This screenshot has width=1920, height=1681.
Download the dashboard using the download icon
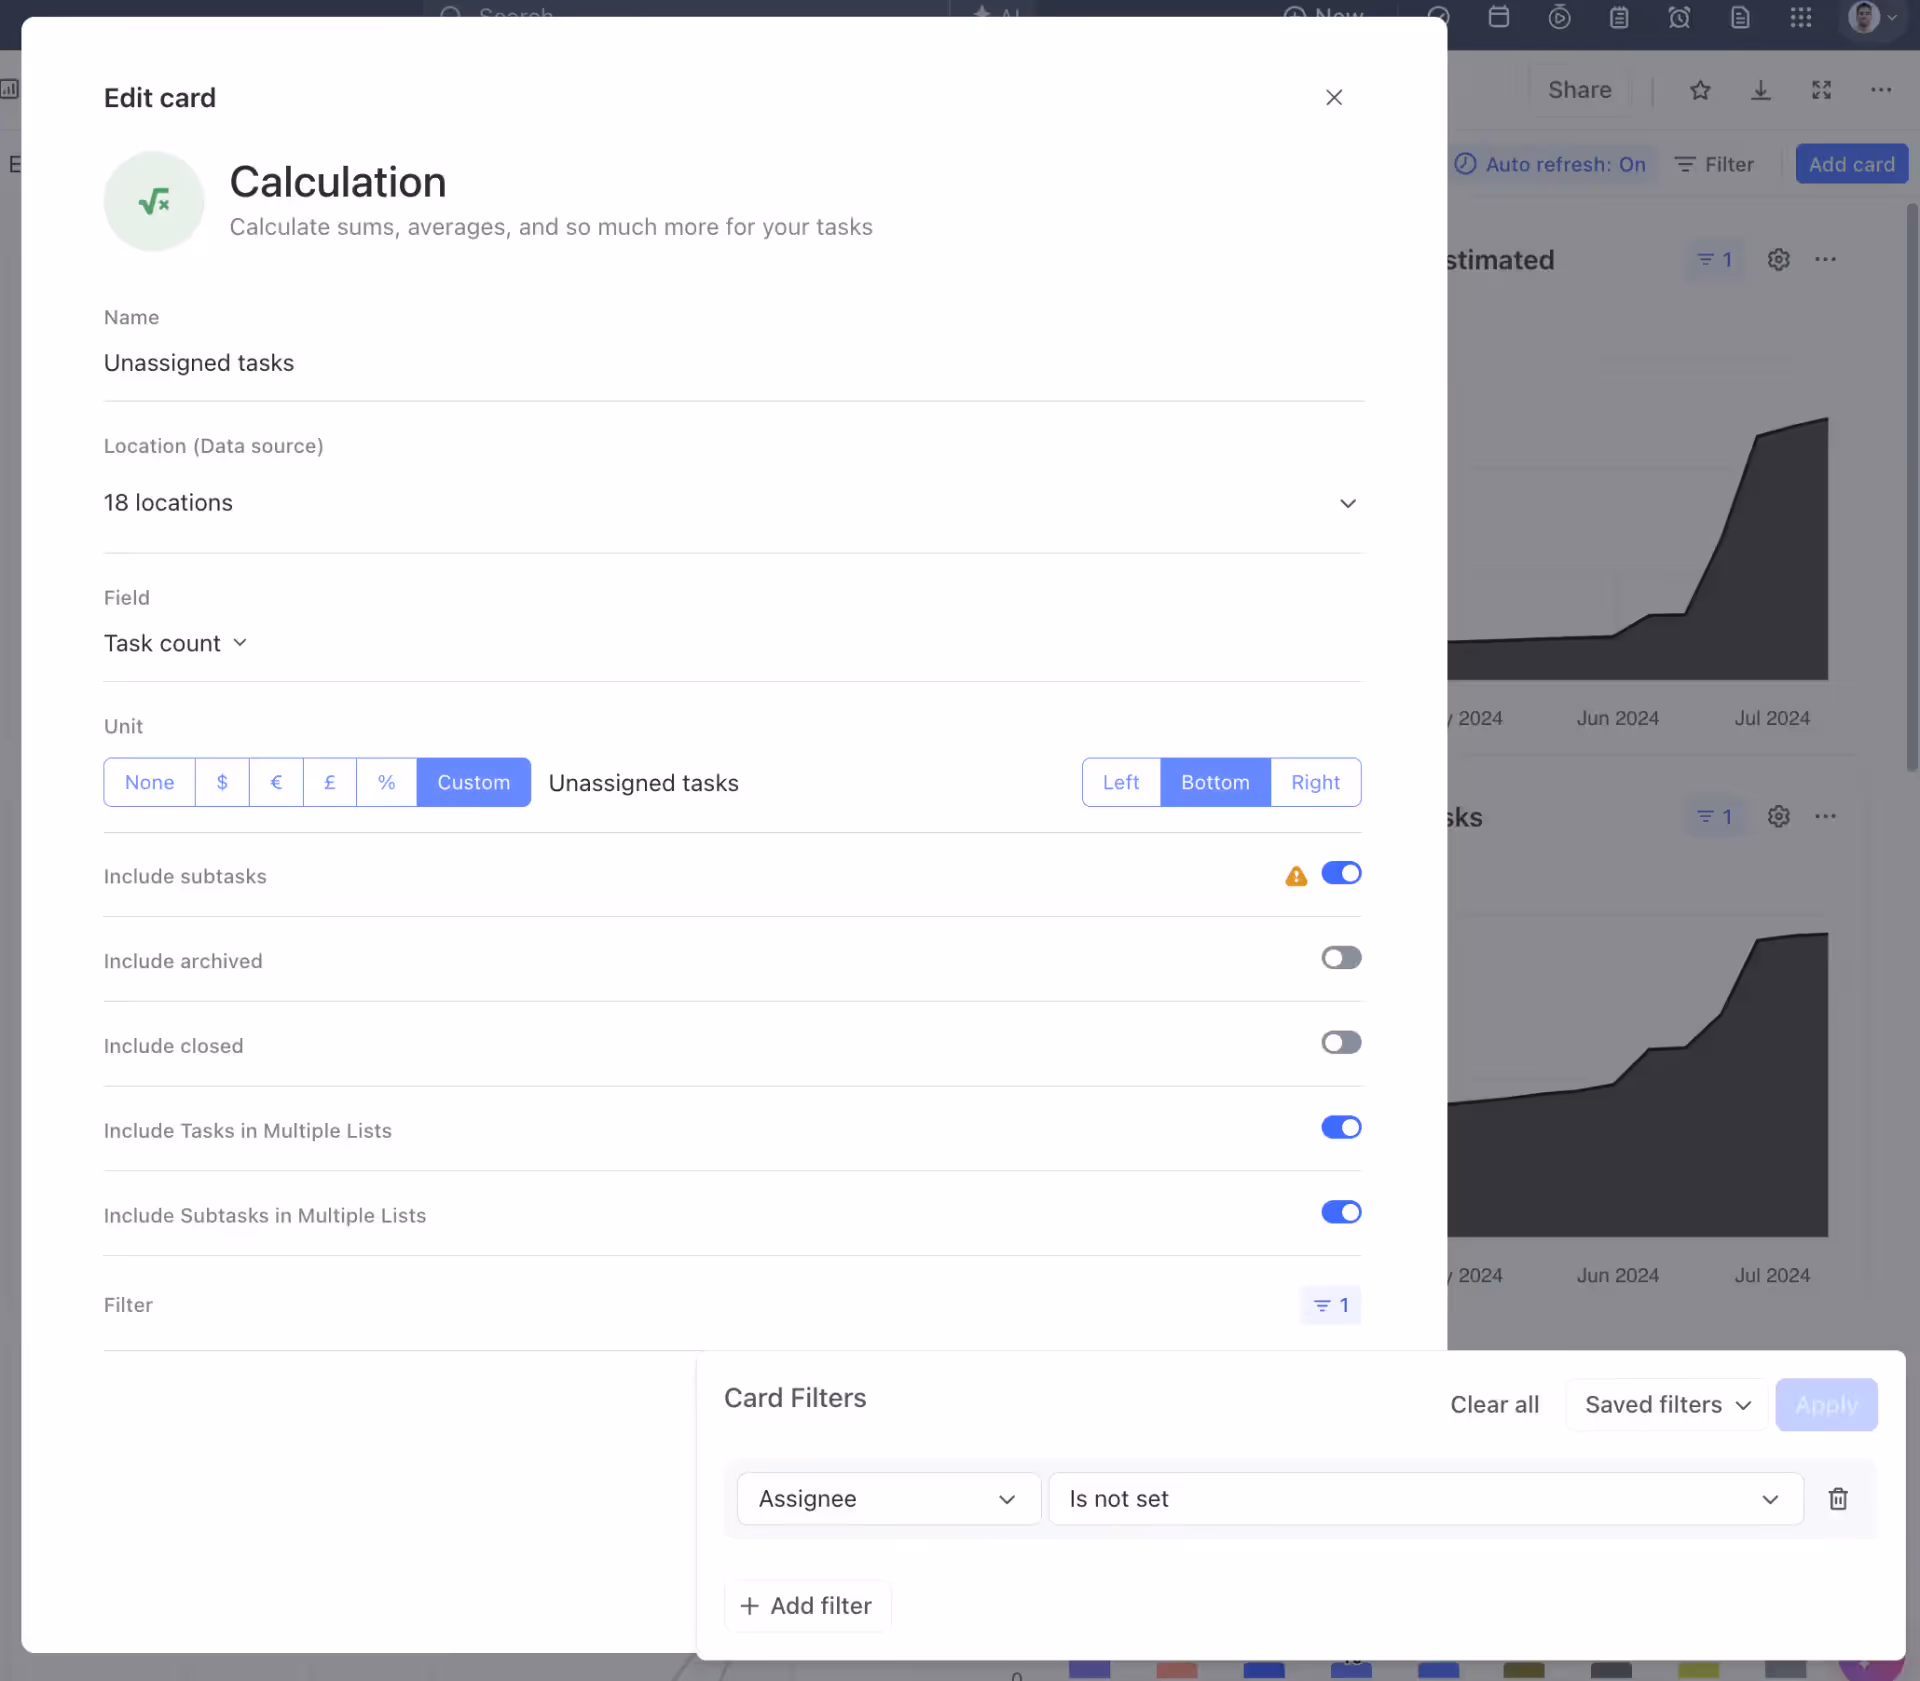[x=1760, y=90]
